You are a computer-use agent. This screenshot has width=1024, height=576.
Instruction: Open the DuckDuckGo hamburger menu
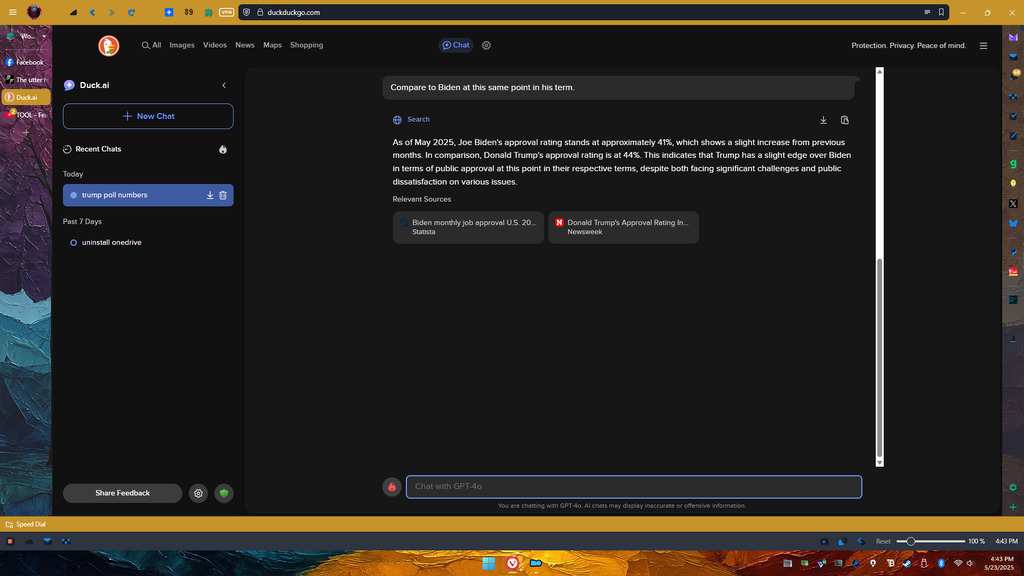coord(983,45)
